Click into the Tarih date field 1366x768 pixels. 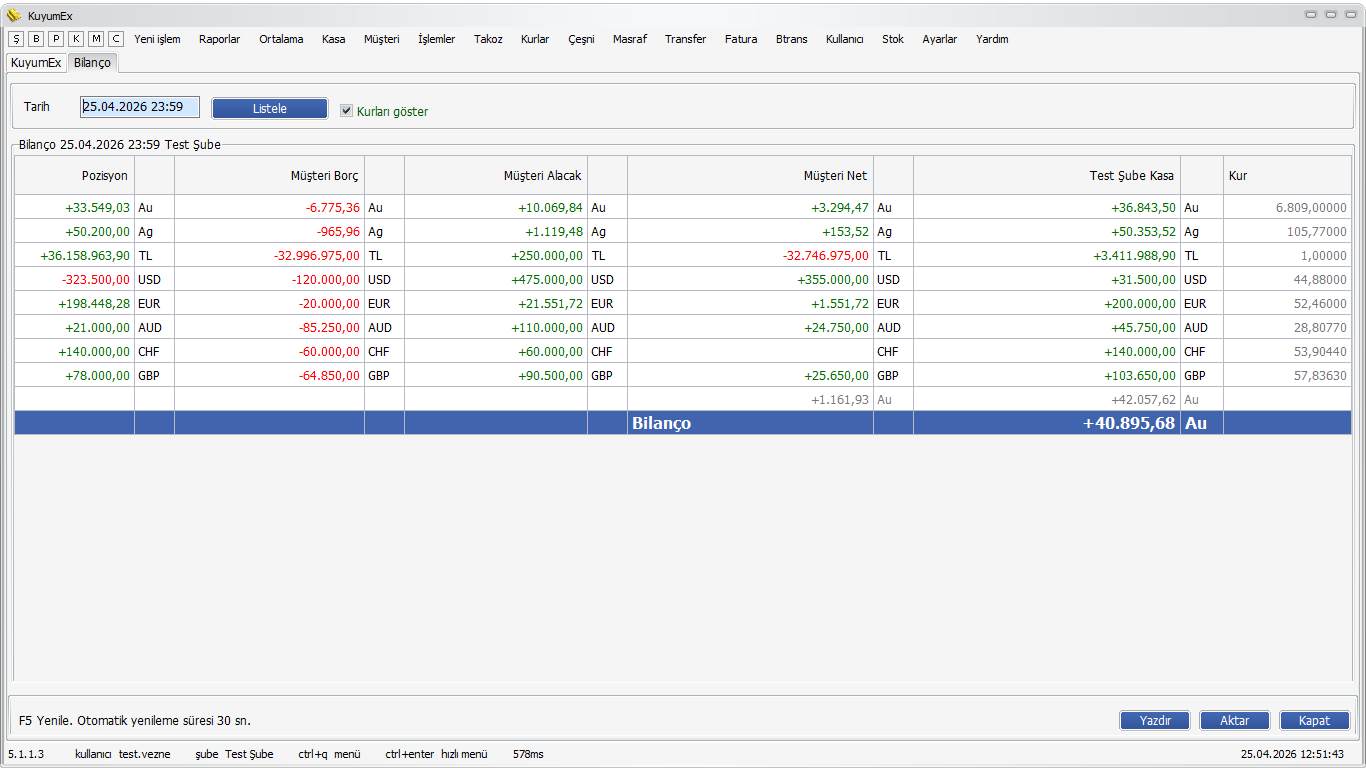coord(140,107)
